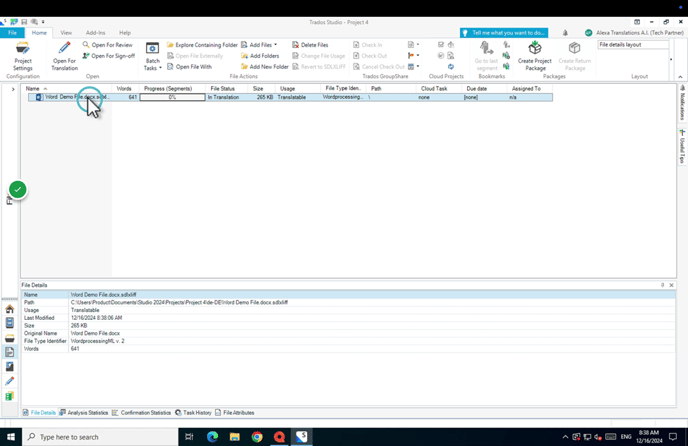Sort by the Words column header
Viewport: 688px width, 446px height.
(125, 89)
